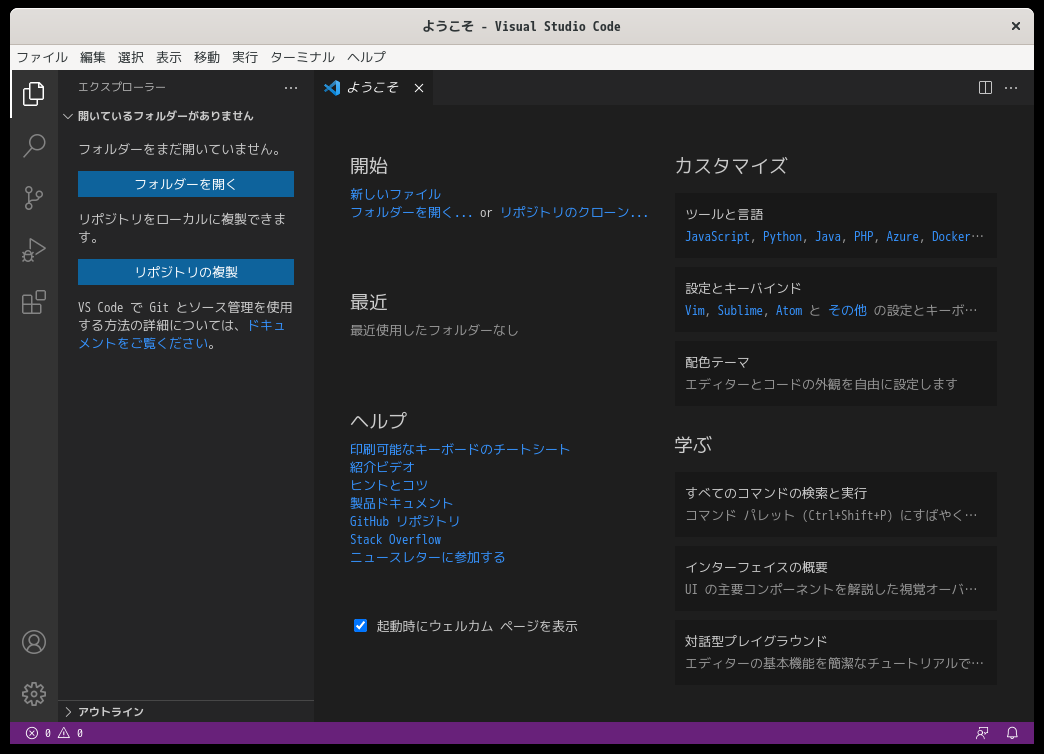Open the Search view icon
Viewport: 1044px width, 754px height.
click(x=33, y=145)
